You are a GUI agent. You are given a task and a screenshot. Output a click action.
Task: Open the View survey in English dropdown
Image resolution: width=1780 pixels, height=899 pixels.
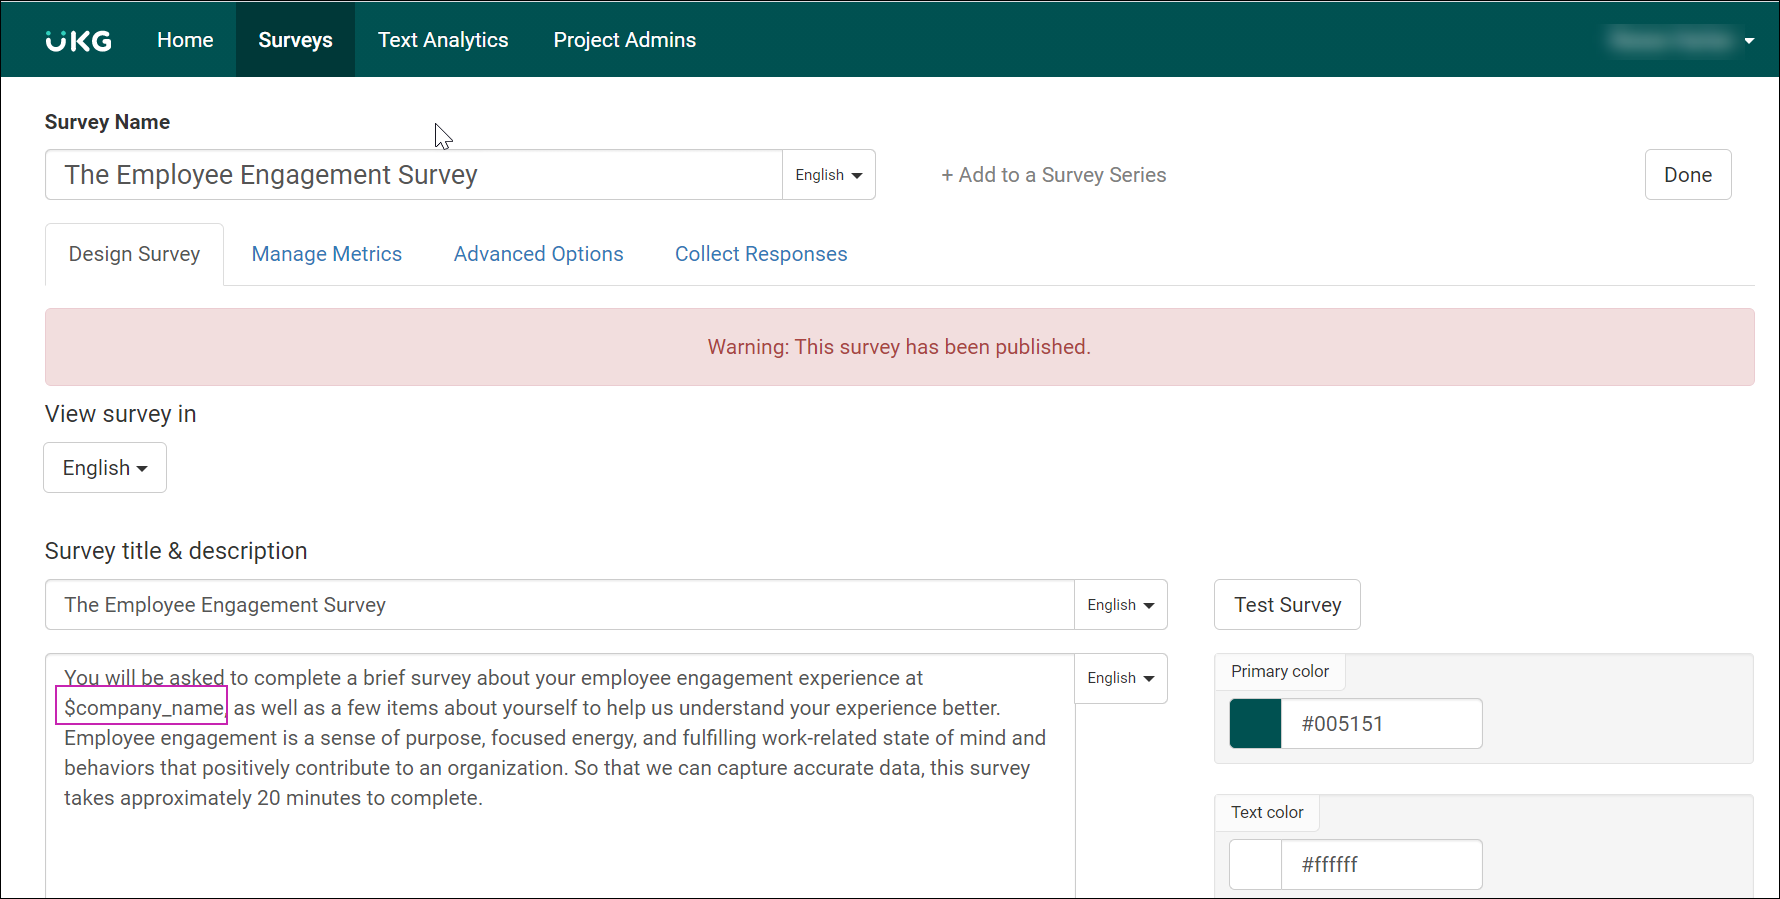(x=105, y=468)
